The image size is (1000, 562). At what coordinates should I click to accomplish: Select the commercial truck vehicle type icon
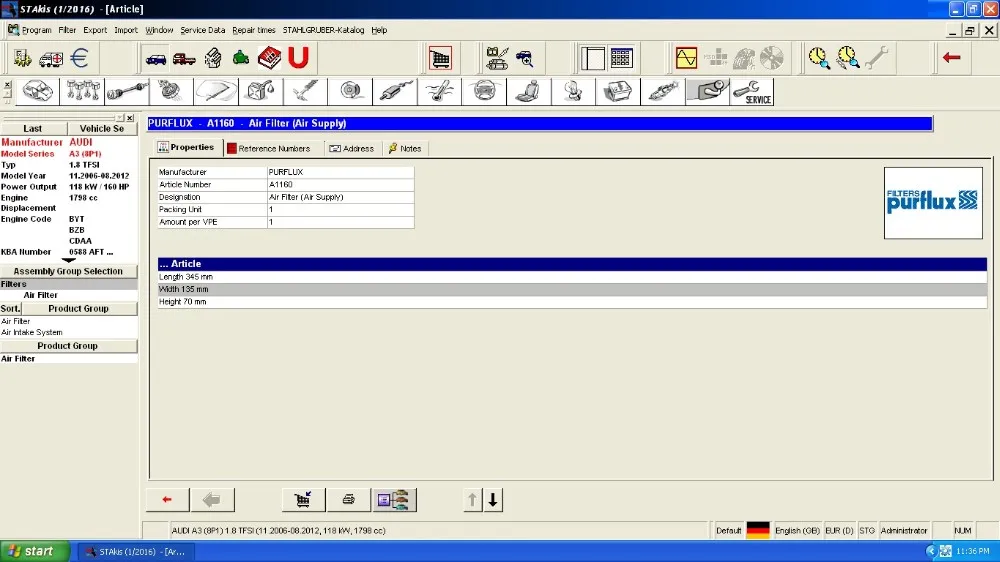pyautogui.click(x=184, y=59)
